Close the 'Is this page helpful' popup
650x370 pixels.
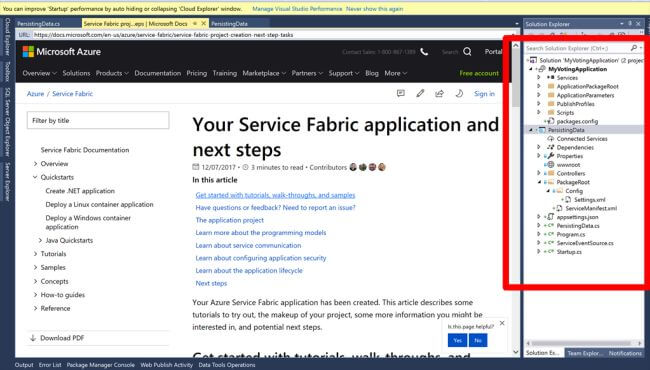[x=502, y=323]
